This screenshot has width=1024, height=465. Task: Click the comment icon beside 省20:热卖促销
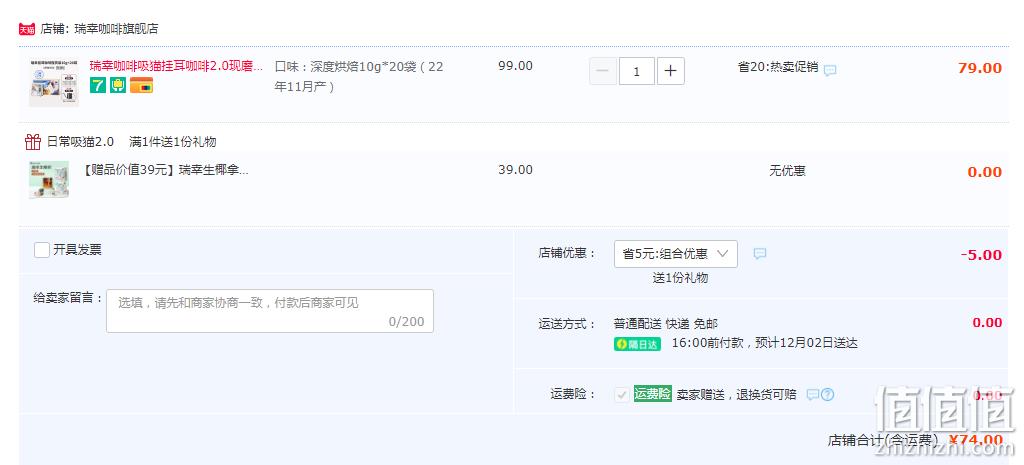pos(830,71)
